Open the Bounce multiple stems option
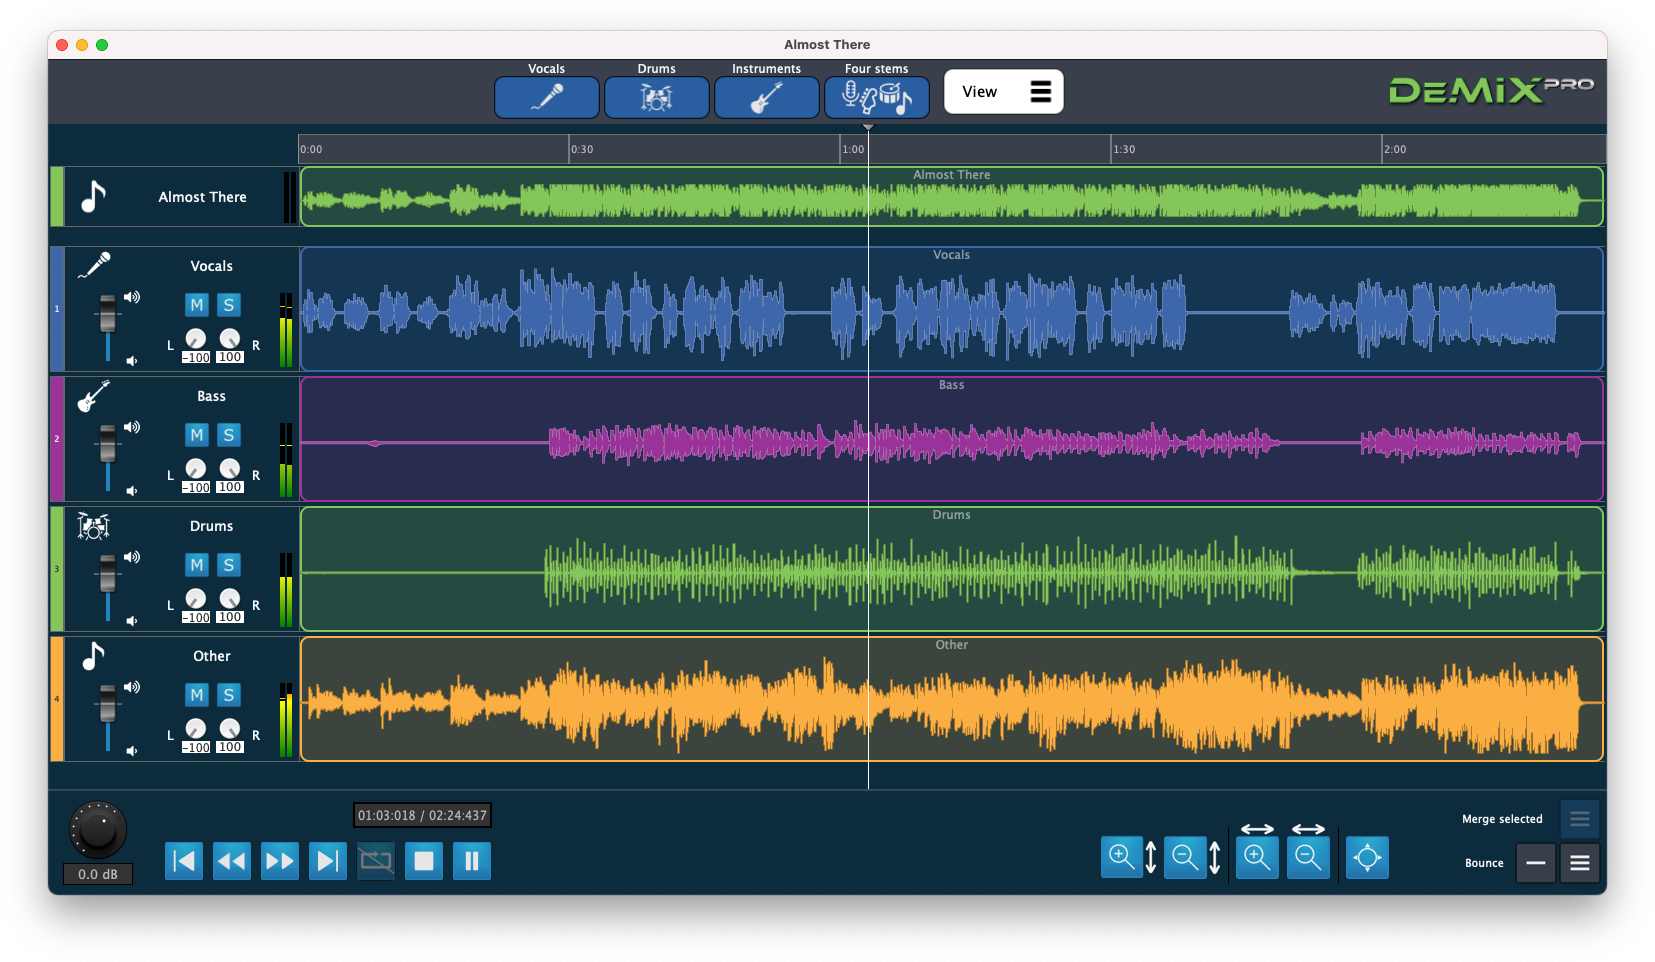This screenshot has width=1655, height=962. point(1580,863)
